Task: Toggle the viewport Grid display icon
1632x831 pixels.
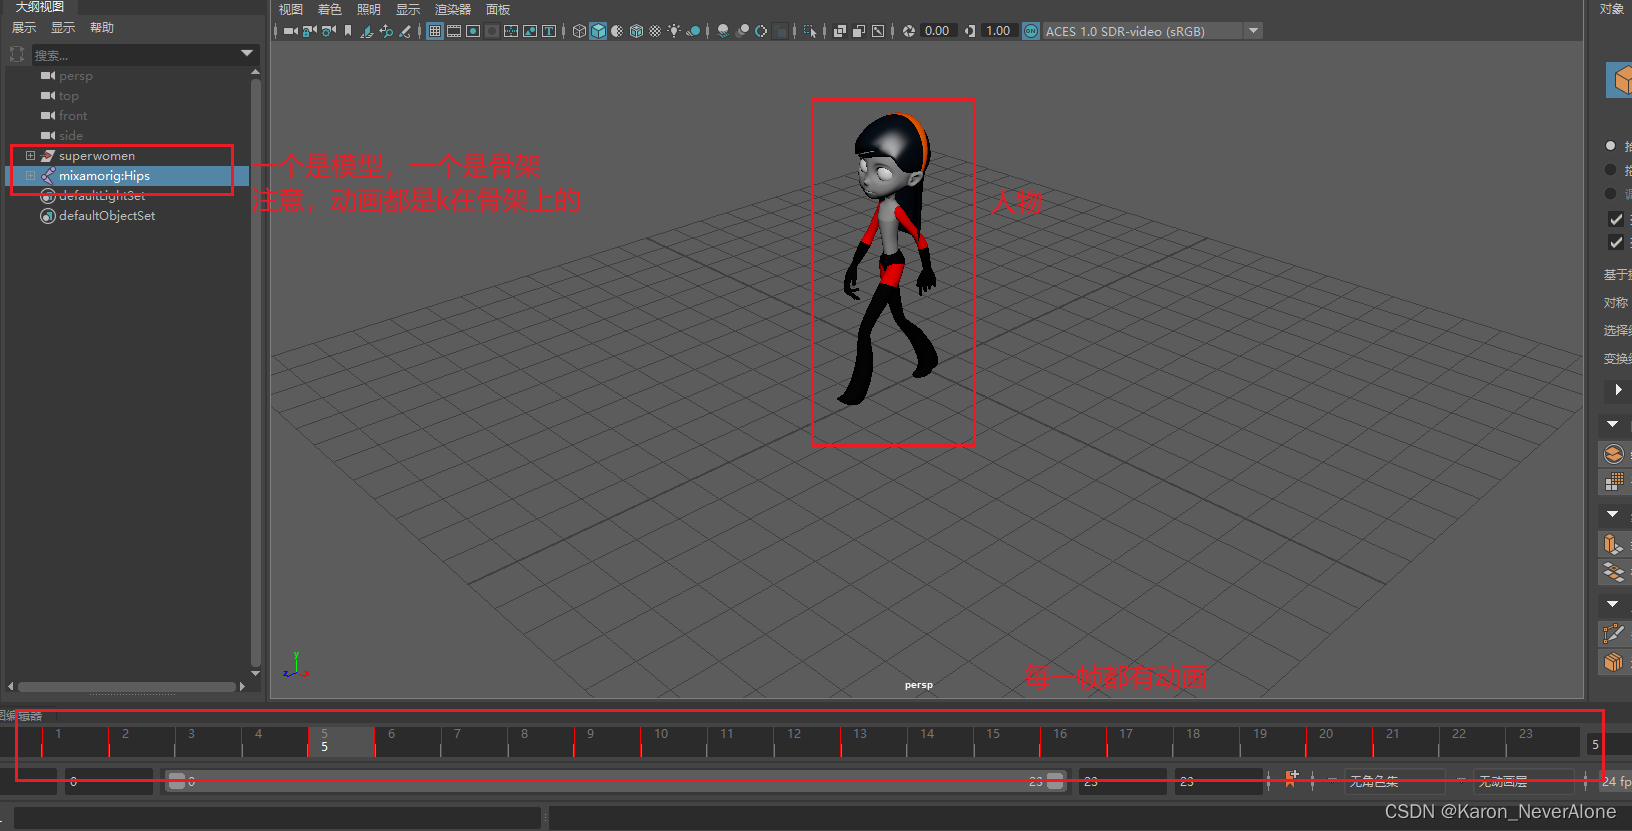Action: click(435, 31)
